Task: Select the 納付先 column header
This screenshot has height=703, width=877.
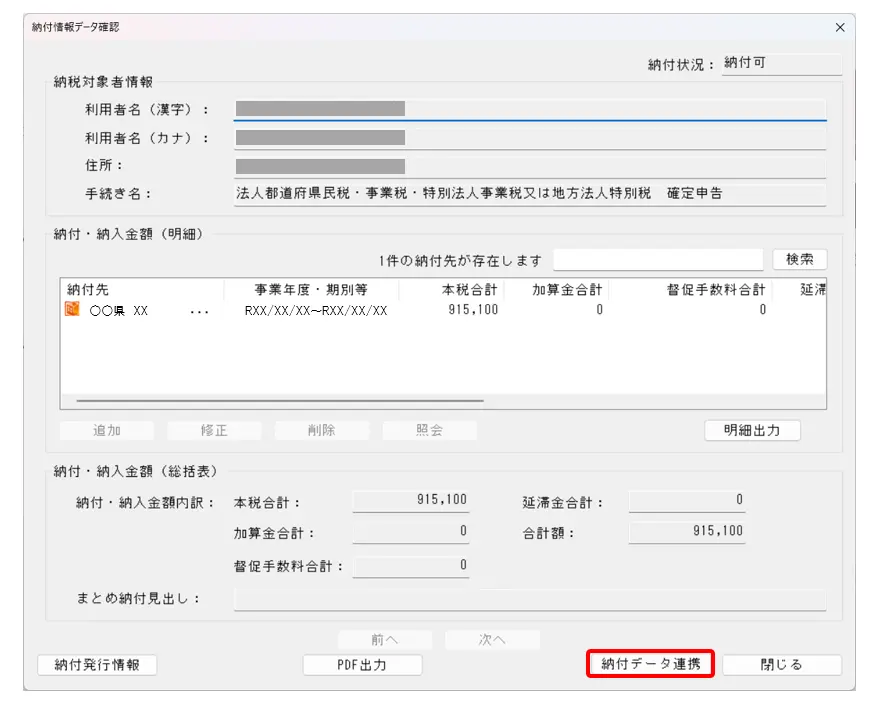Action: [x=143, y=290]
